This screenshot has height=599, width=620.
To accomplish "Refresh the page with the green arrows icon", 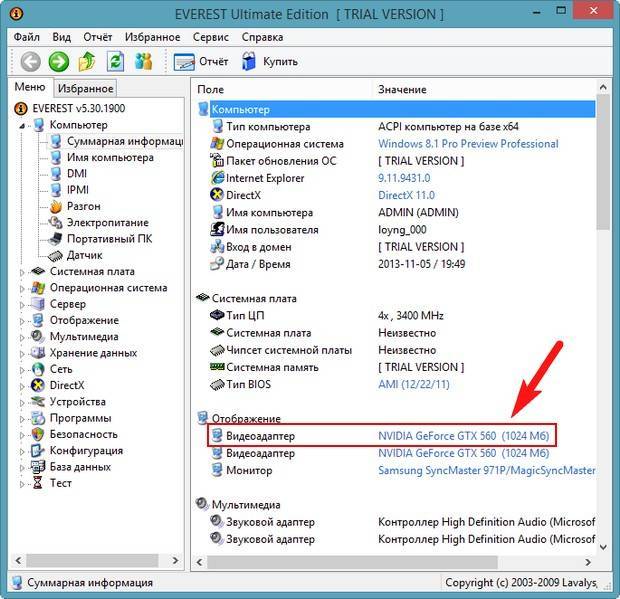I will pos(115,62).
